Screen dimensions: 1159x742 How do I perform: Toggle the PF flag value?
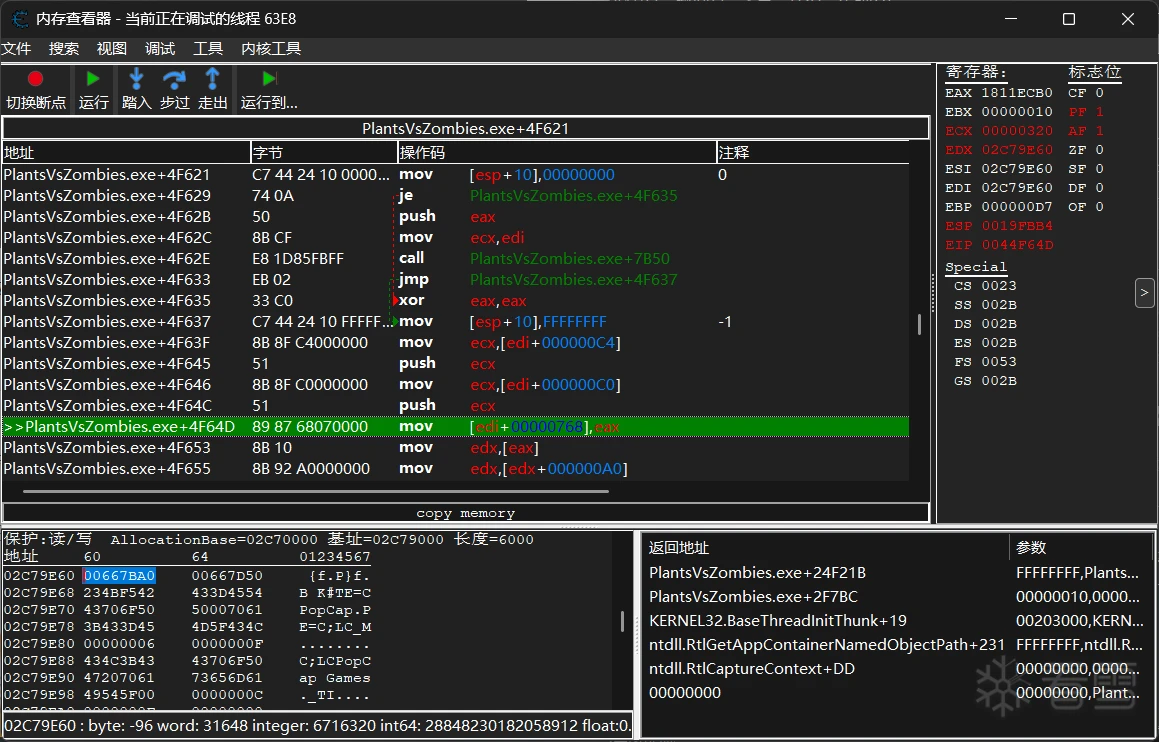click(1099, 112)
